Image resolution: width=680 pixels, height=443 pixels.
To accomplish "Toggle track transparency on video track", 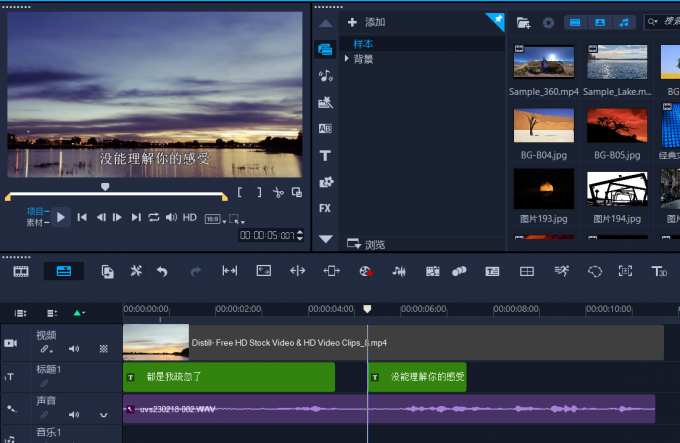I will click(104, 349).
